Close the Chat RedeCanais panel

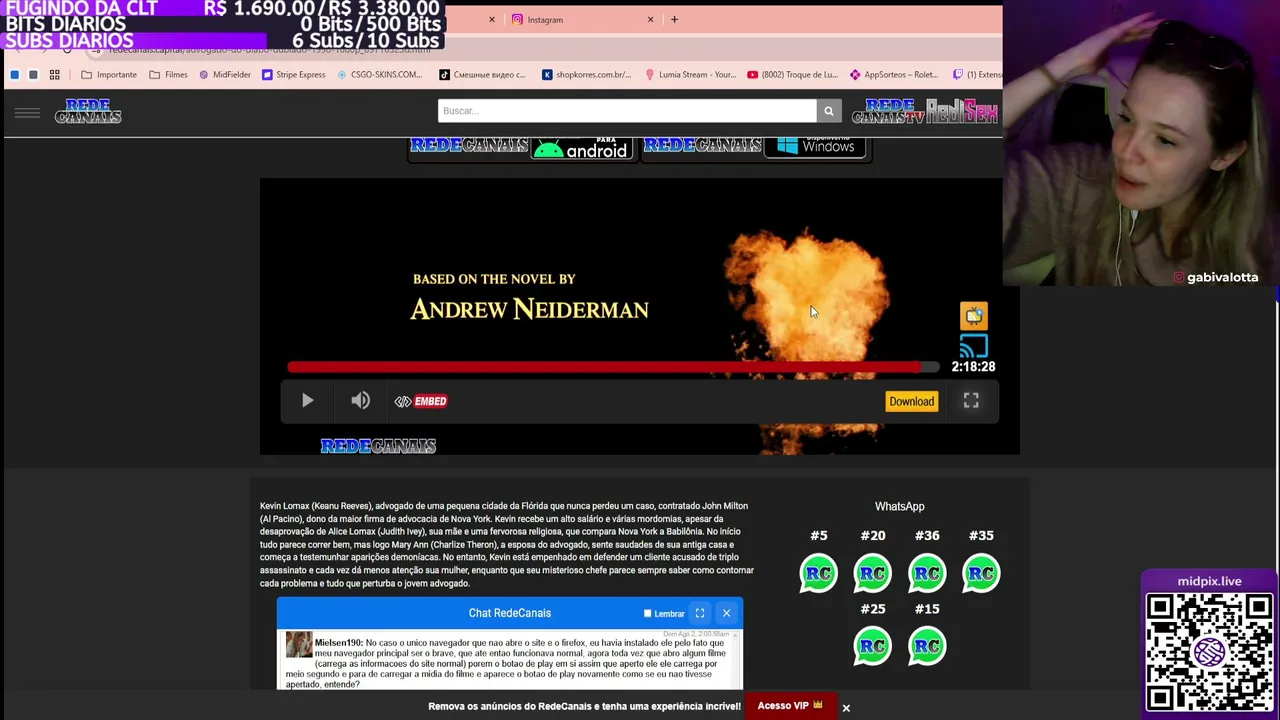click(x=726, y=613)
